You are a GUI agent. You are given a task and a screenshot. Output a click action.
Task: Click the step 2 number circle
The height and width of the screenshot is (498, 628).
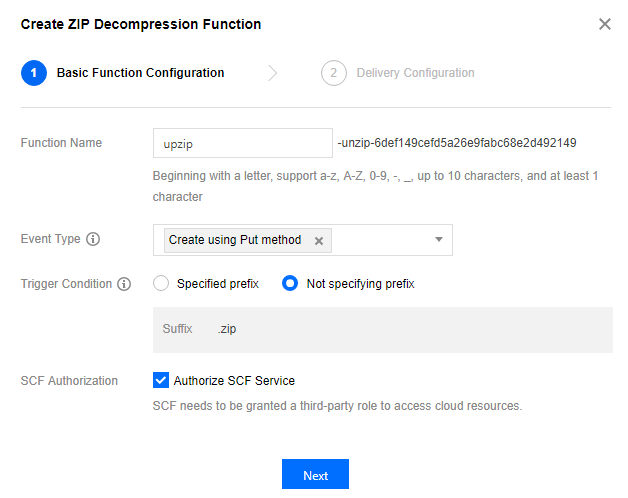(x=333, y=73)
